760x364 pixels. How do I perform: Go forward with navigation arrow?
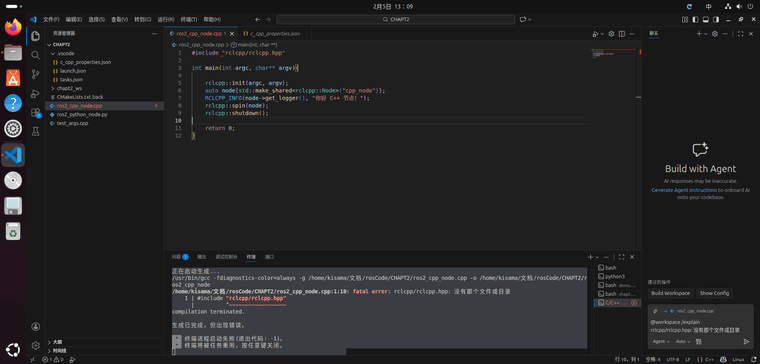pyautogui.click(x=268, y=19)
